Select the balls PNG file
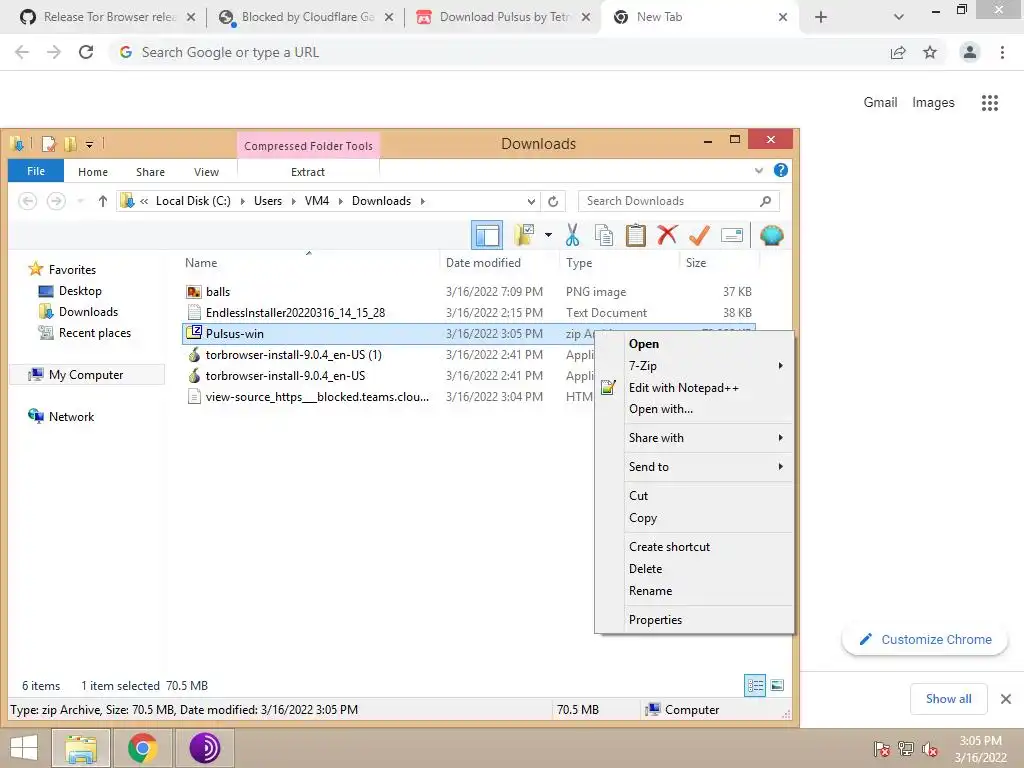 click(468, 292)
